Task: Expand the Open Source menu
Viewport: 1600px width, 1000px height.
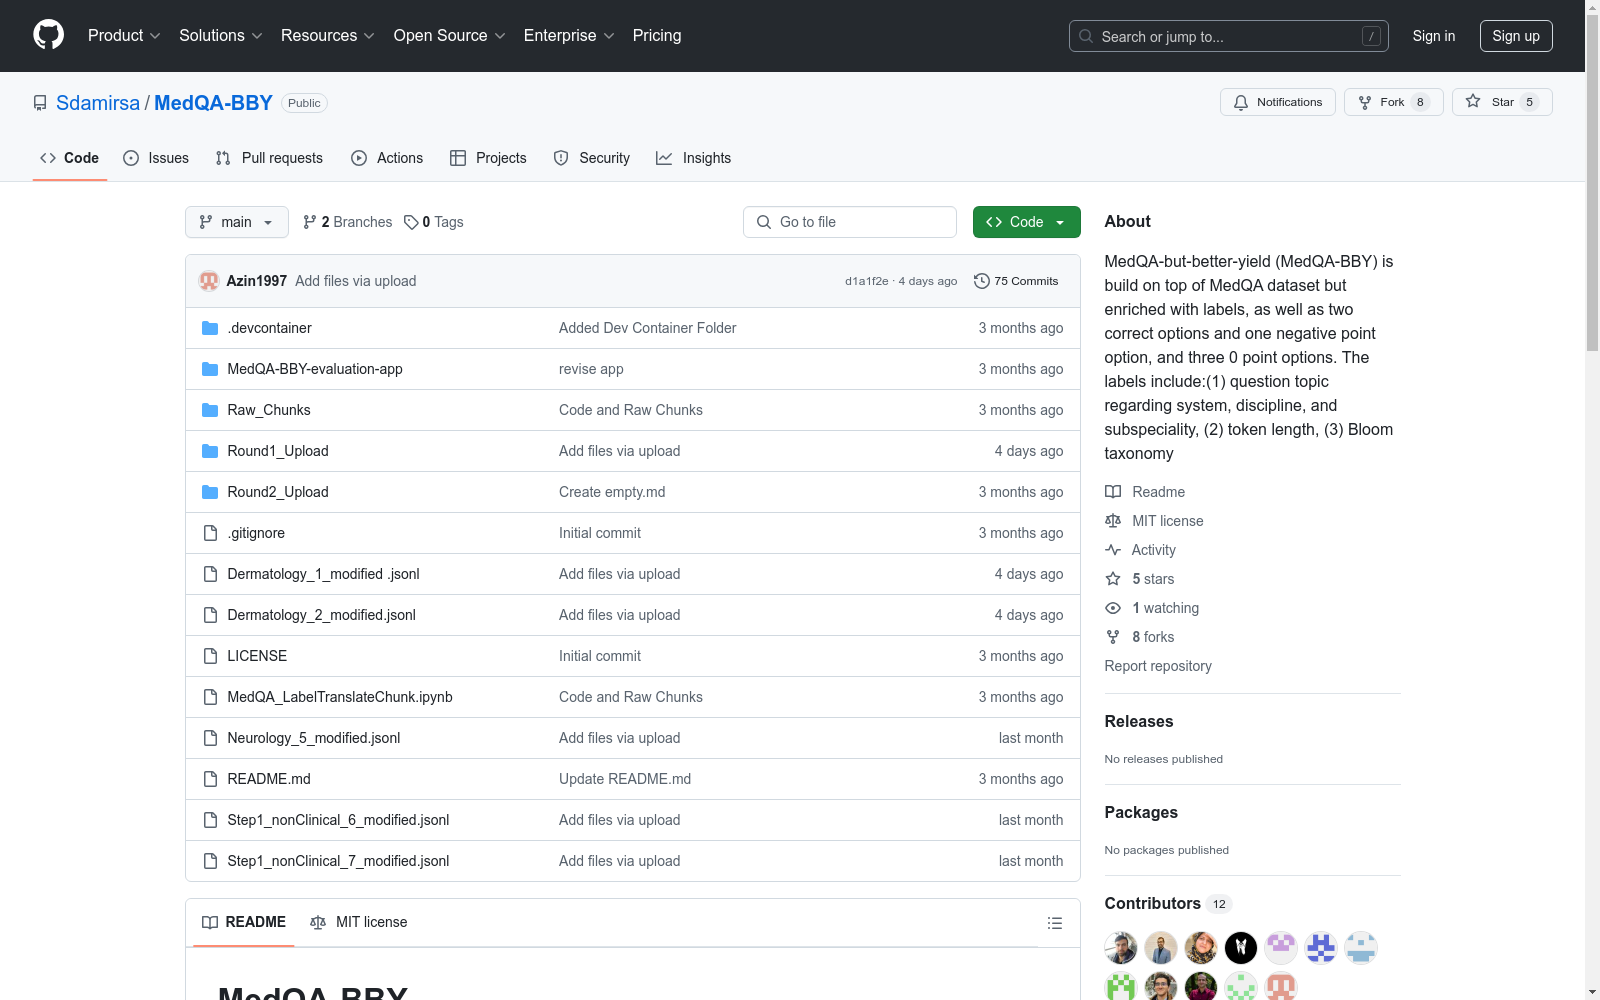Action: point(450,36)
